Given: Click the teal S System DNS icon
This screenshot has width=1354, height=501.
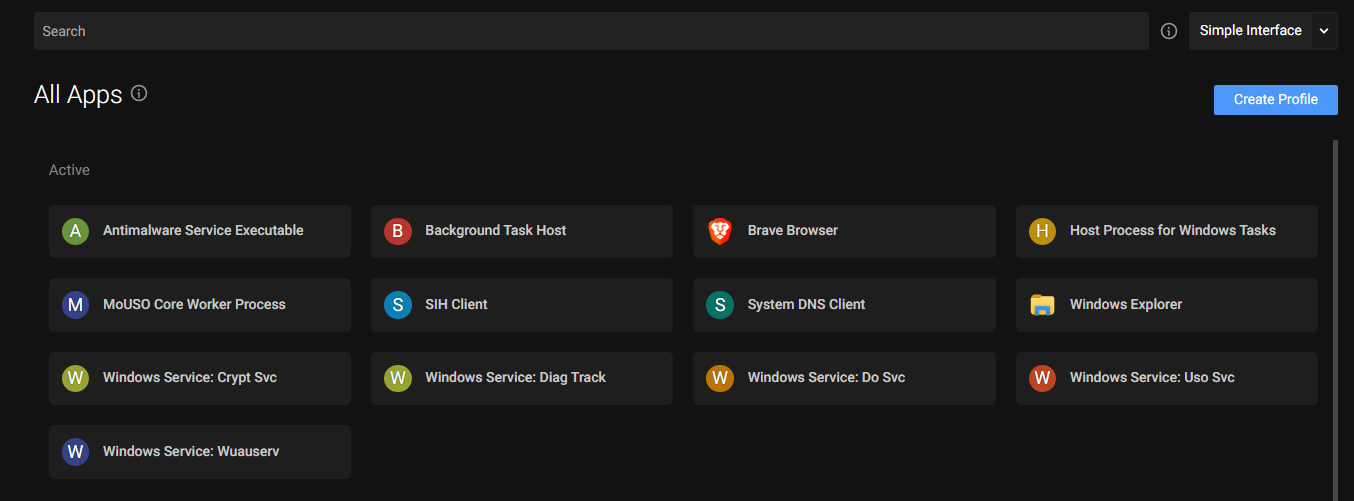Looking at the screenshot, I should pos(720,305).
